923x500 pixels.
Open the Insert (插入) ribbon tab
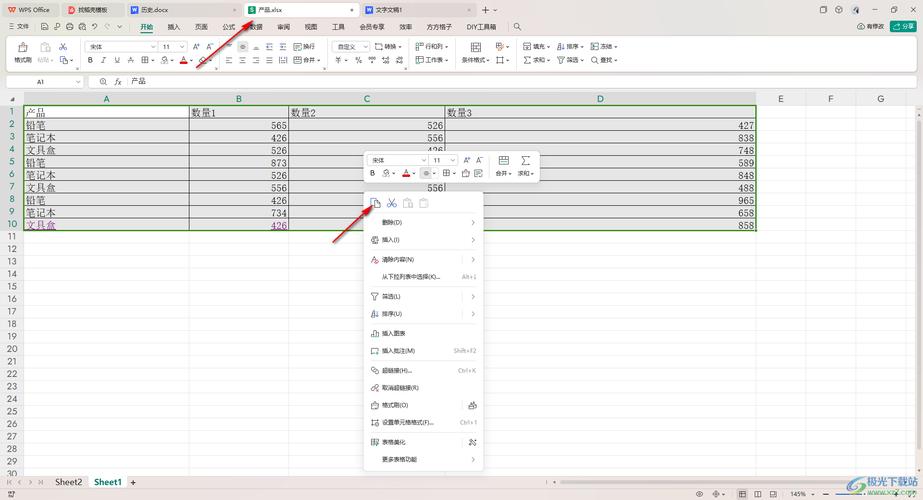click(x=174, y=27)
